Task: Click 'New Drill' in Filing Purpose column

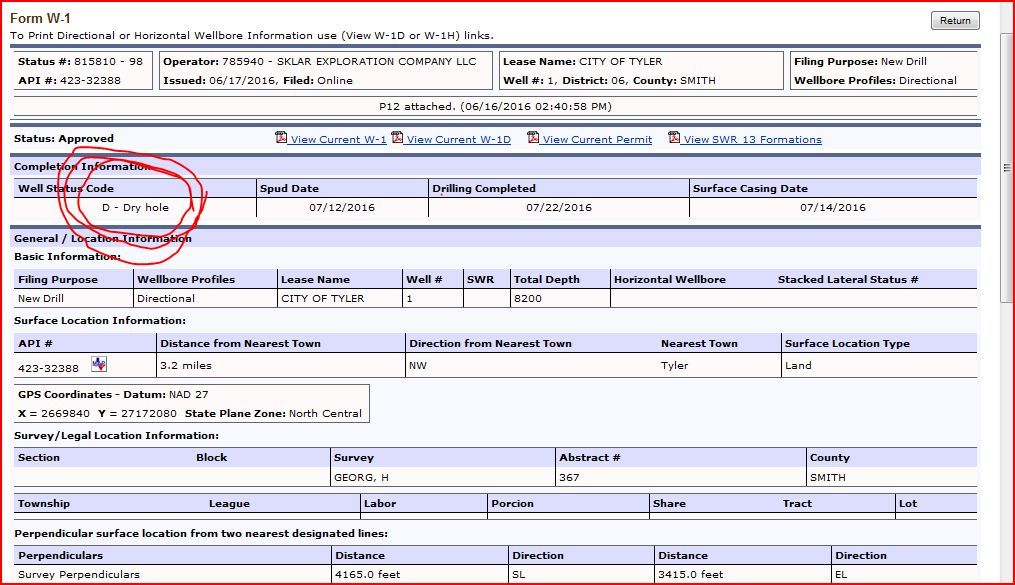Action: [x=41, y=298]
